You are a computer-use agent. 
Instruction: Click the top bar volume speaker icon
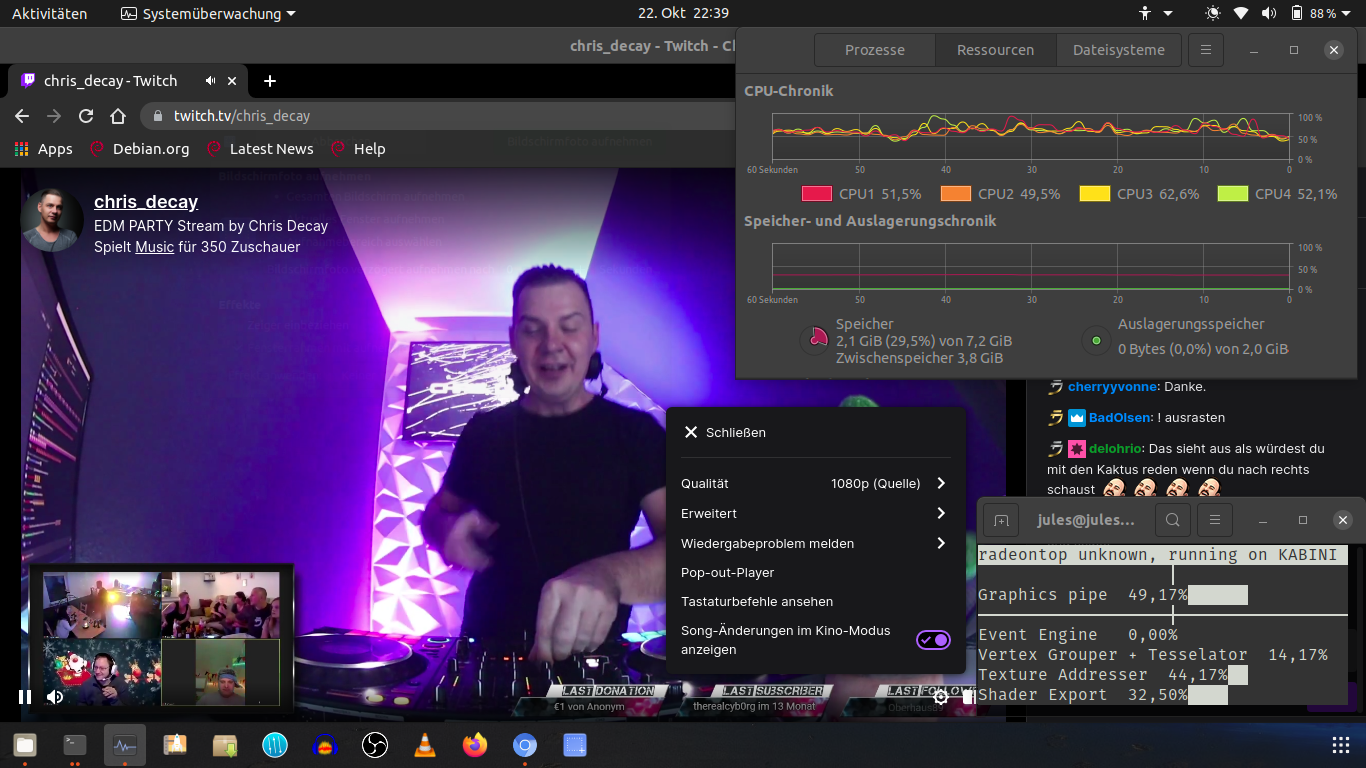coord(1269,14)
